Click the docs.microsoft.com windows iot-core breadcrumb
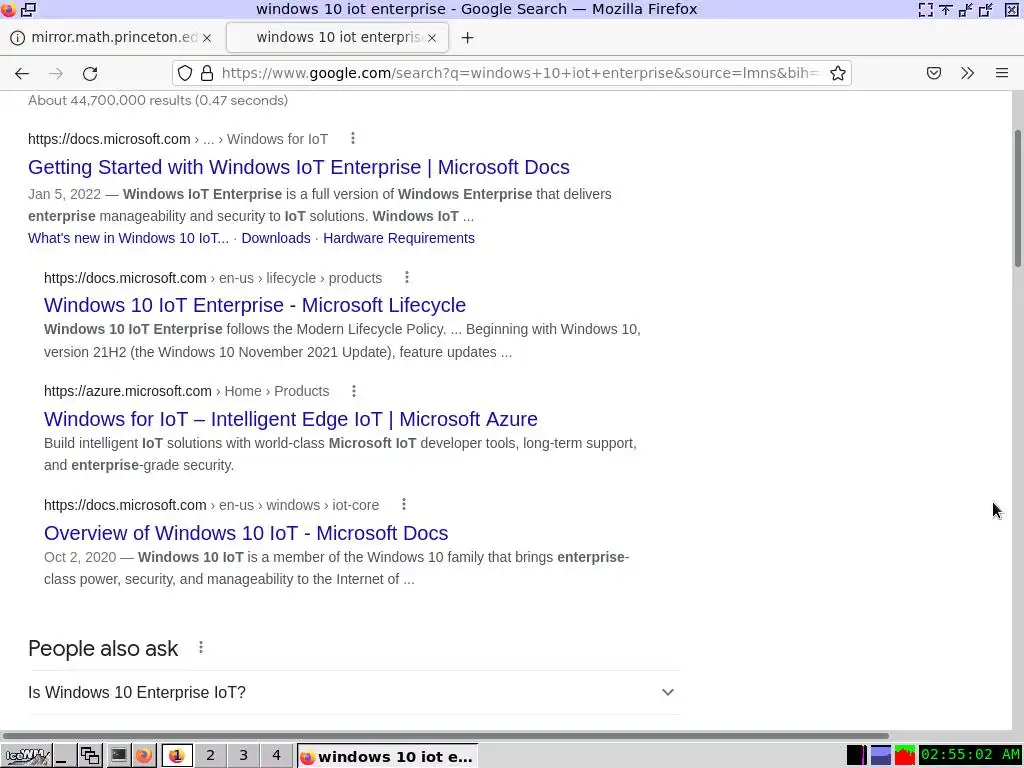 click(x=211, y=505)
